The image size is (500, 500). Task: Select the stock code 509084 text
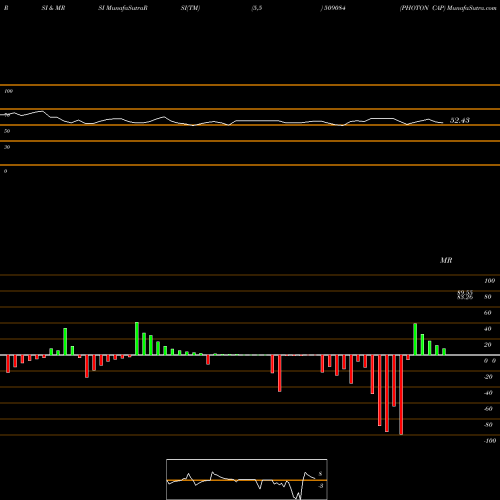coord(335,8)
